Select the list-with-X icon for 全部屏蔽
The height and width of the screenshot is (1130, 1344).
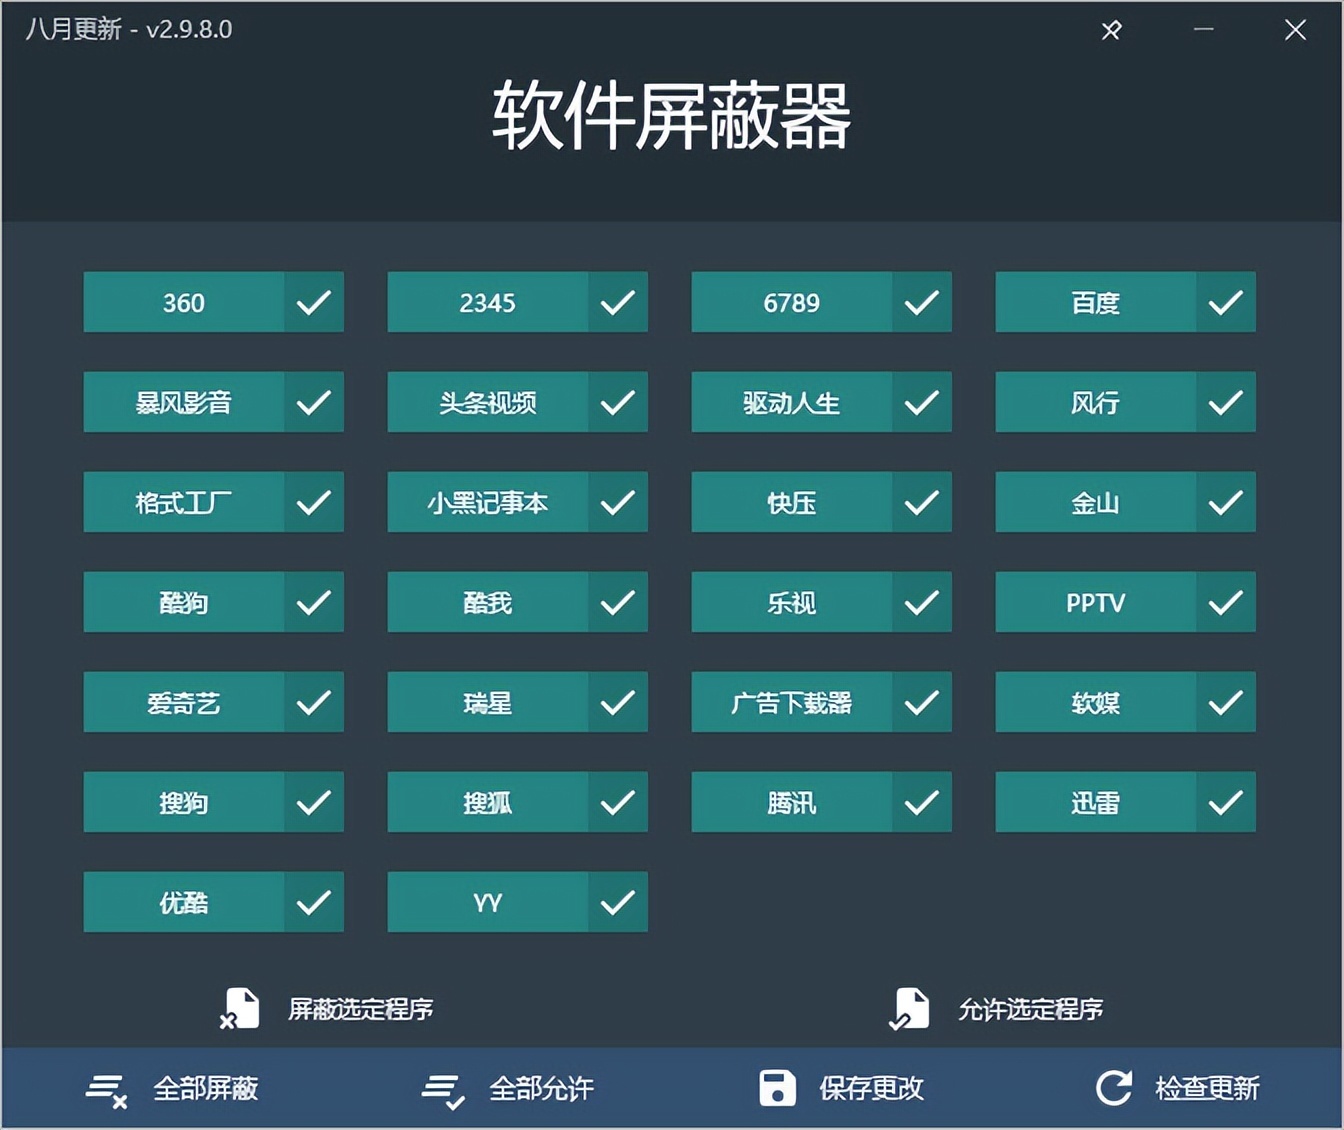[x=107, y=1088]
